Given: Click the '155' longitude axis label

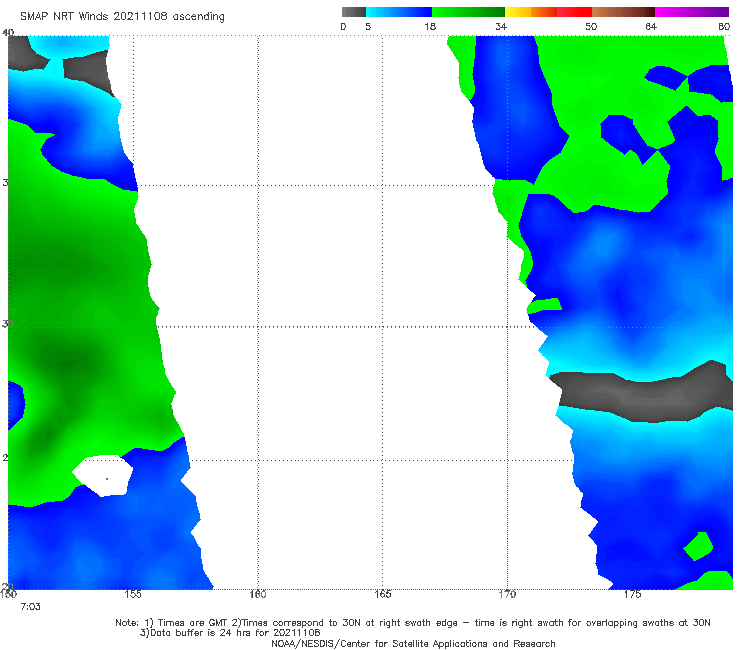Looking at the screenshot, I should click(x=133, y=594).
